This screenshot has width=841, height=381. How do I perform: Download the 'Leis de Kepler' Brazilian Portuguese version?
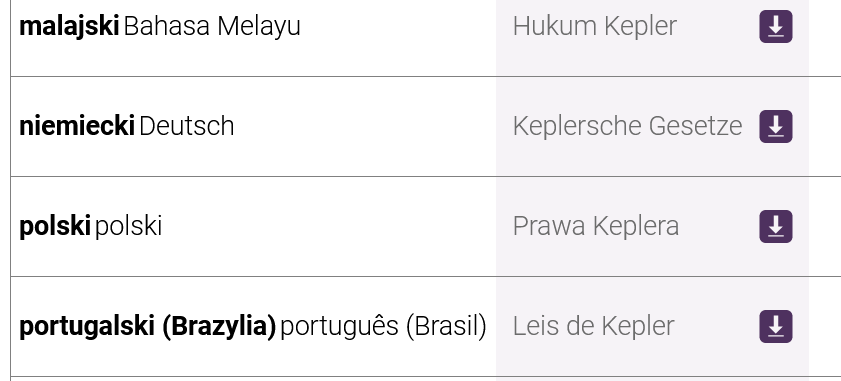776,326
